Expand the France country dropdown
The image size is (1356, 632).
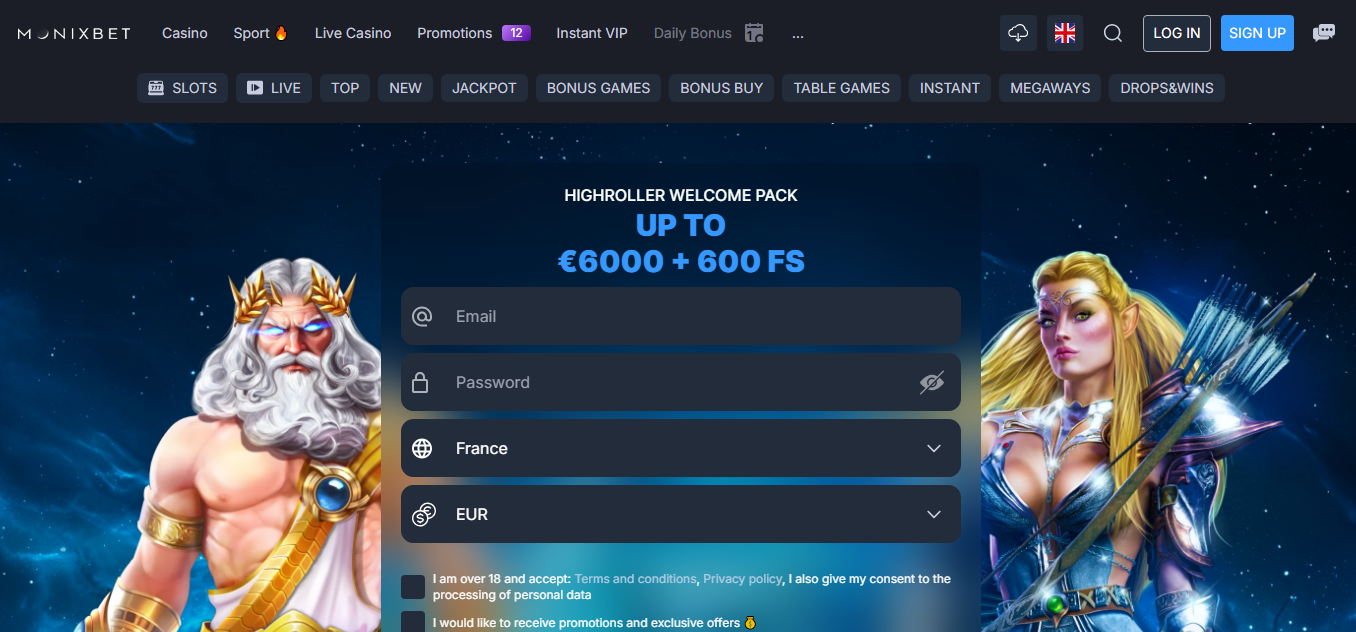[x=681, y=448]
